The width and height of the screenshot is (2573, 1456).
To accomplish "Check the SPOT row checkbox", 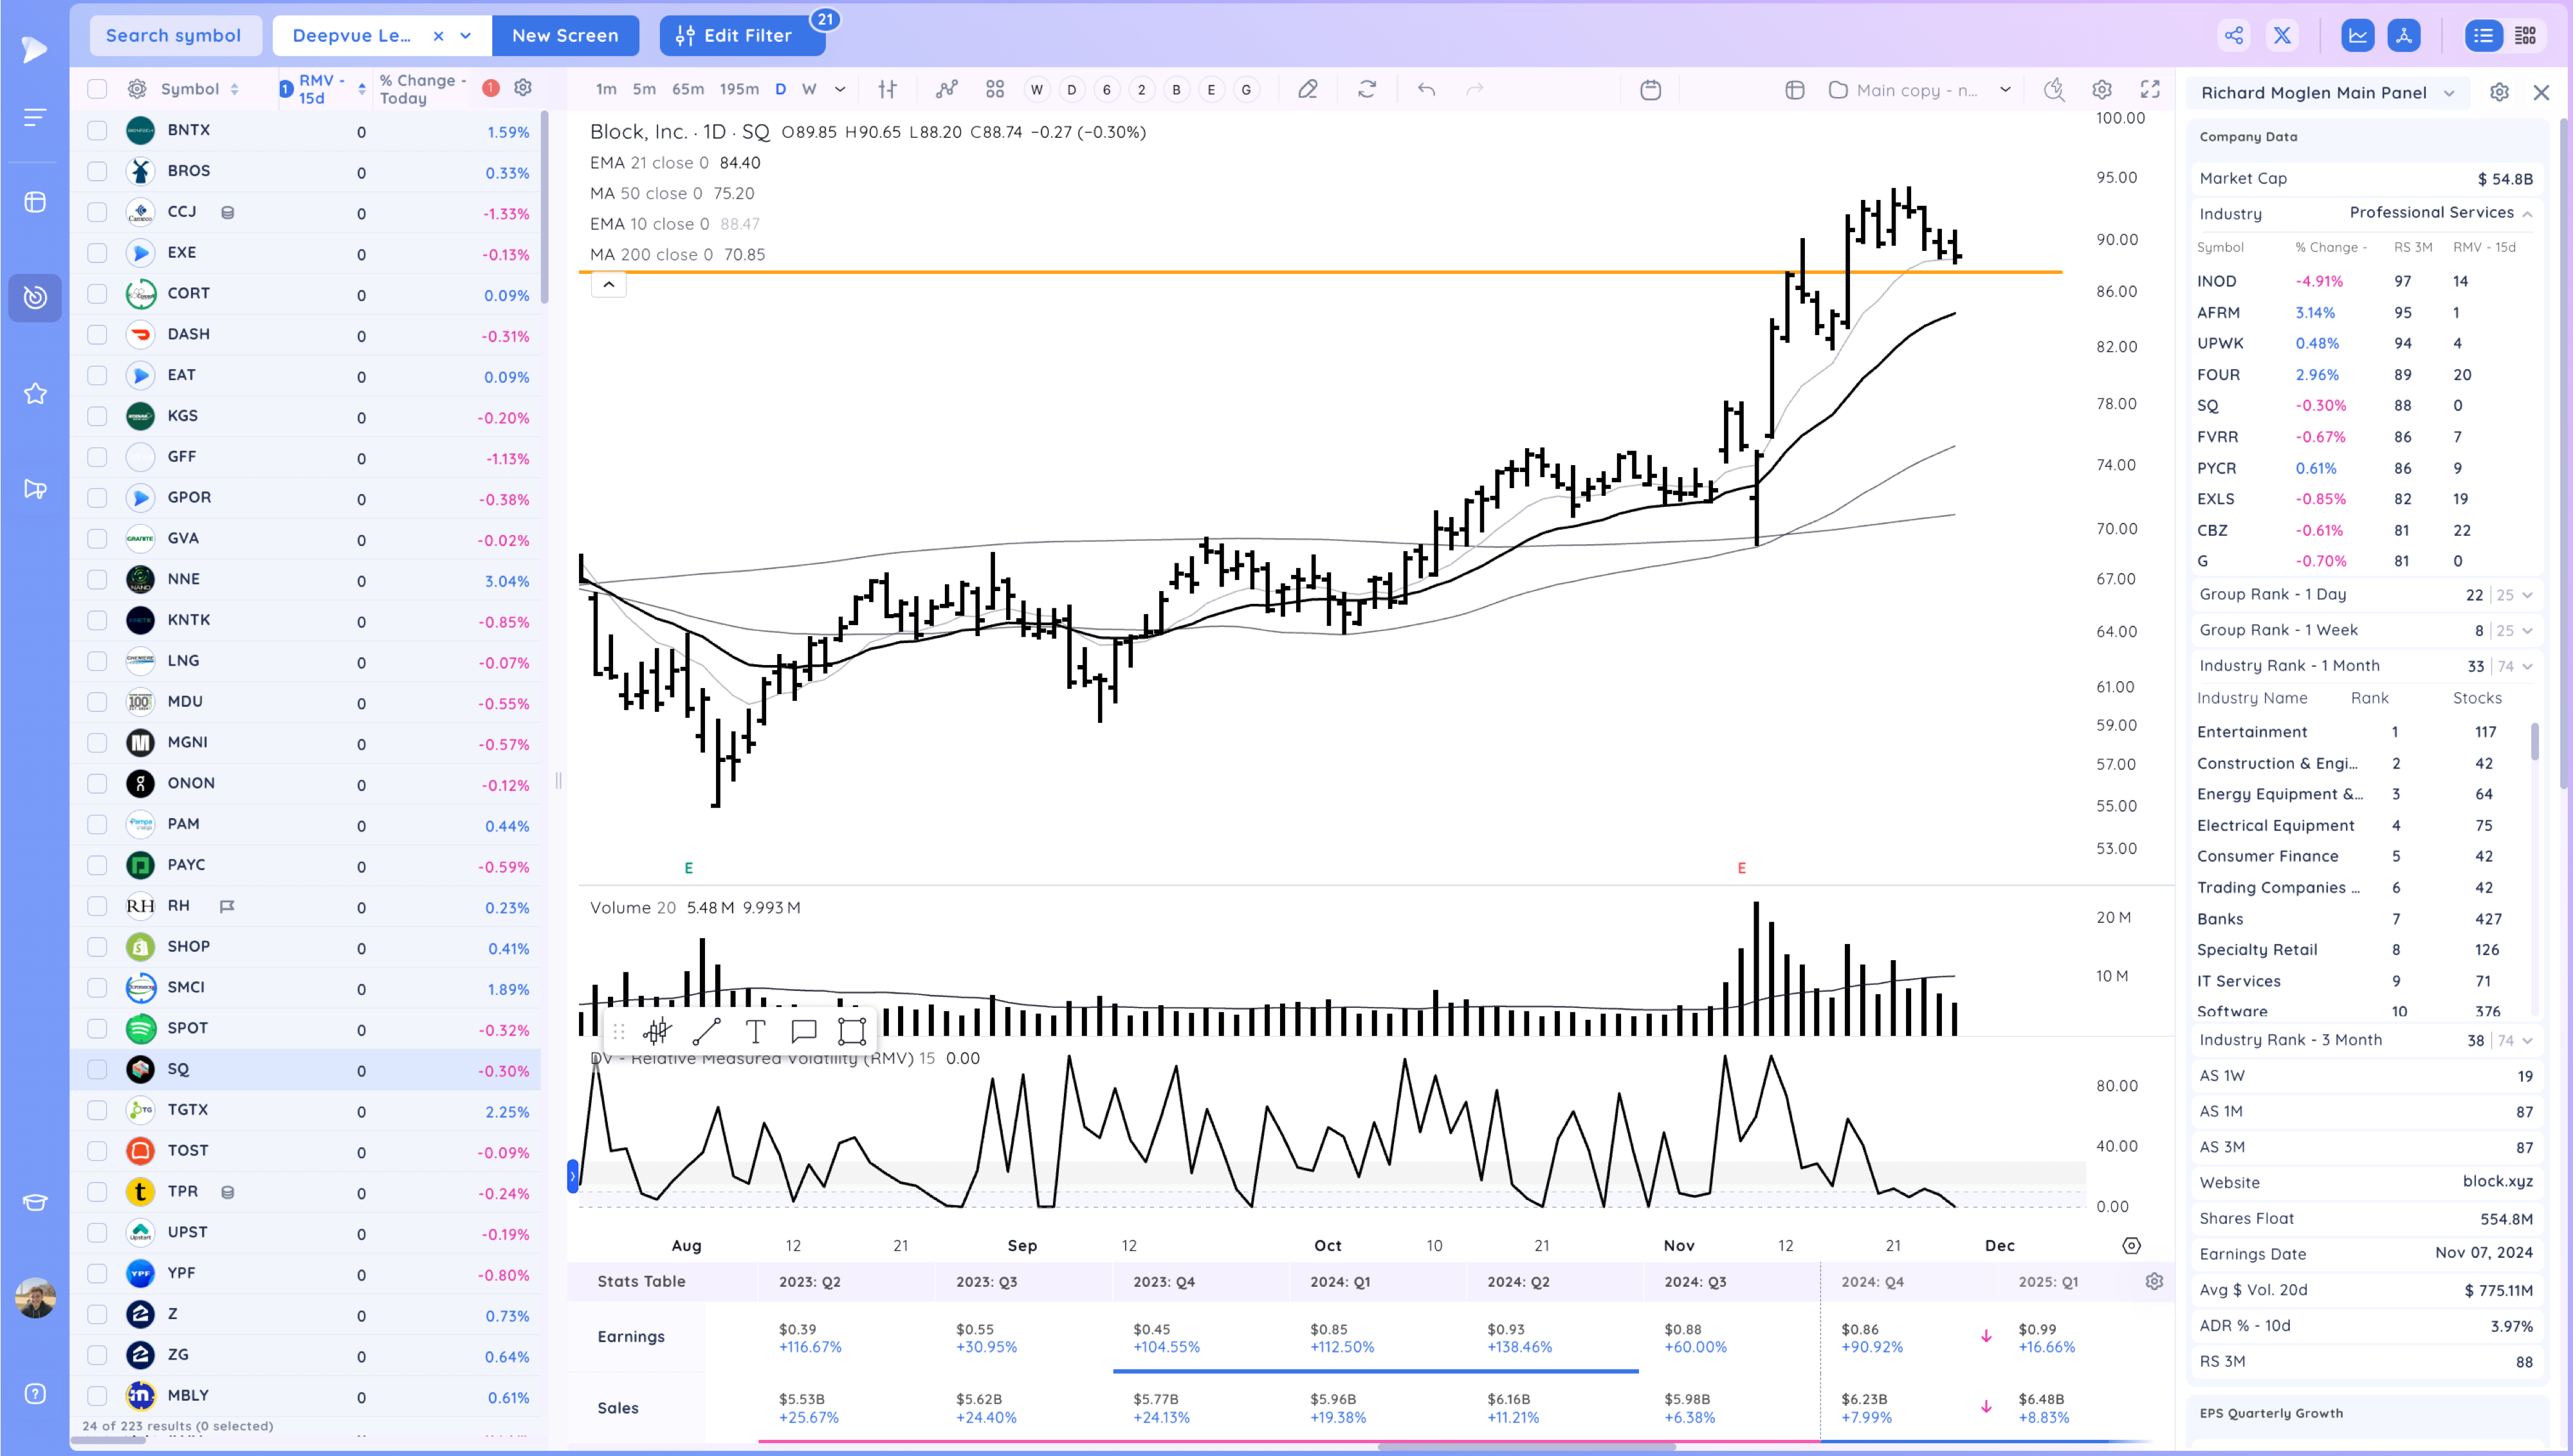I will [x=97, y=1028].
